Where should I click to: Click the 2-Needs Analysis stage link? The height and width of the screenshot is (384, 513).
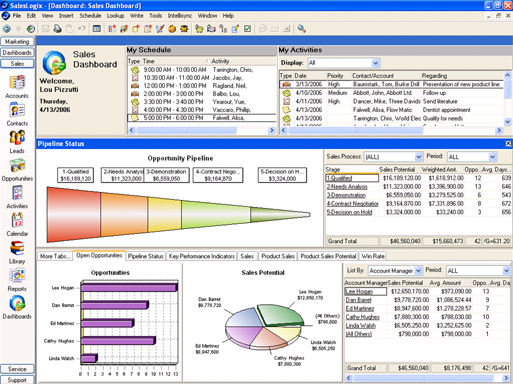(347, 187)
